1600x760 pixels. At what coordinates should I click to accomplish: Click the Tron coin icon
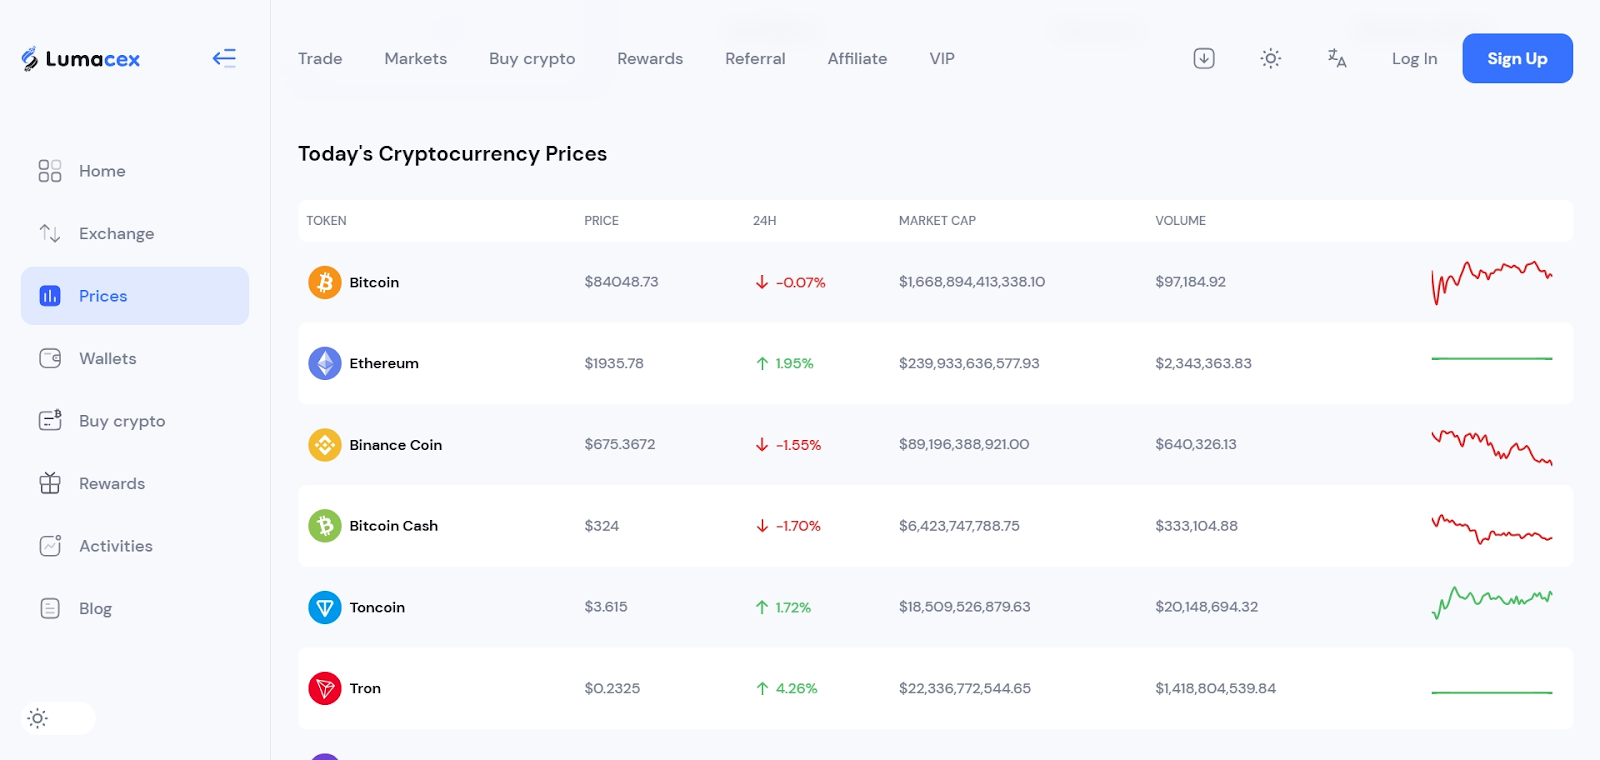click(325, 688)
